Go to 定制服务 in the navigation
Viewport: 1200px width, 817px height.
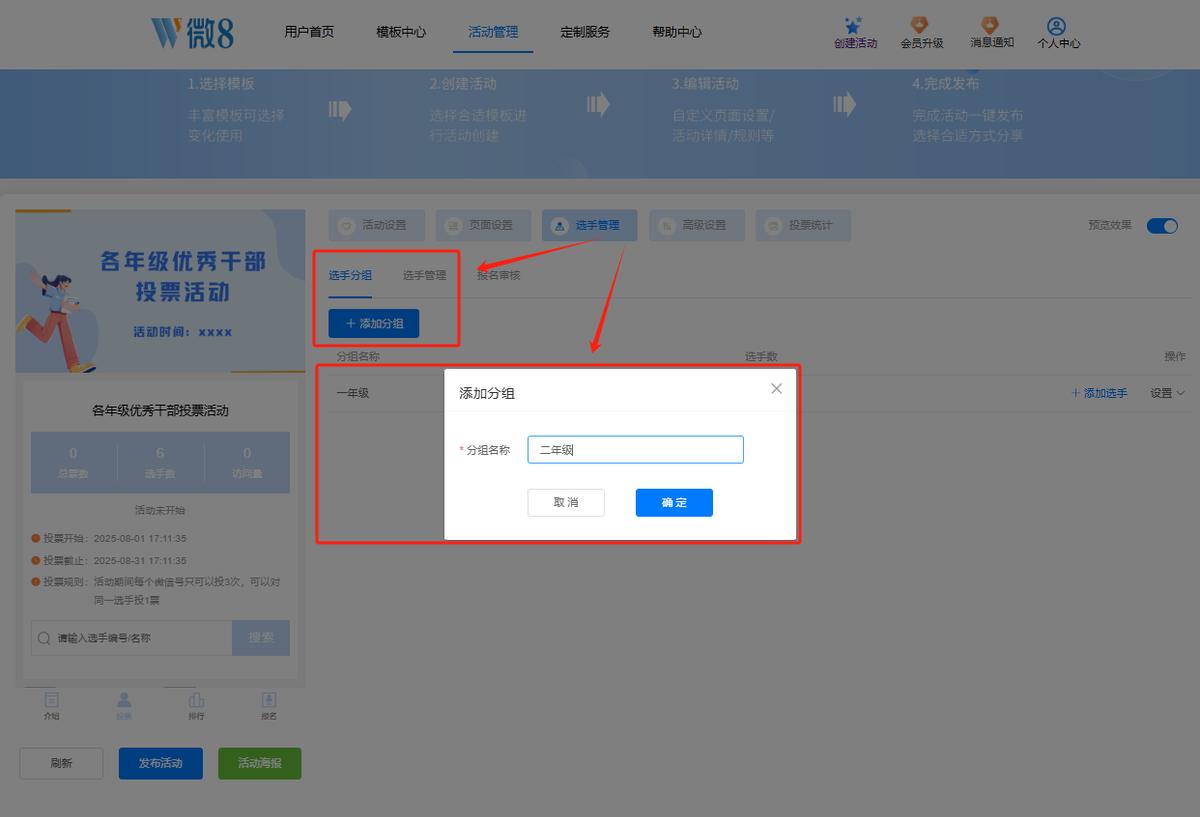(585, 32)
